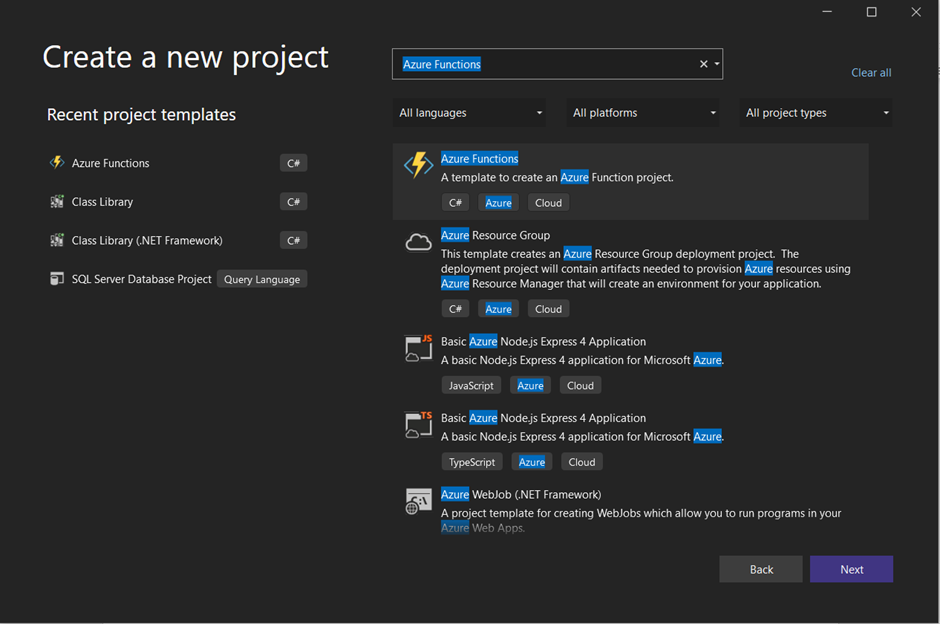Choose Class Library from recent templates
The width and height of the screenshot is (940, 624).
(177, 202)
